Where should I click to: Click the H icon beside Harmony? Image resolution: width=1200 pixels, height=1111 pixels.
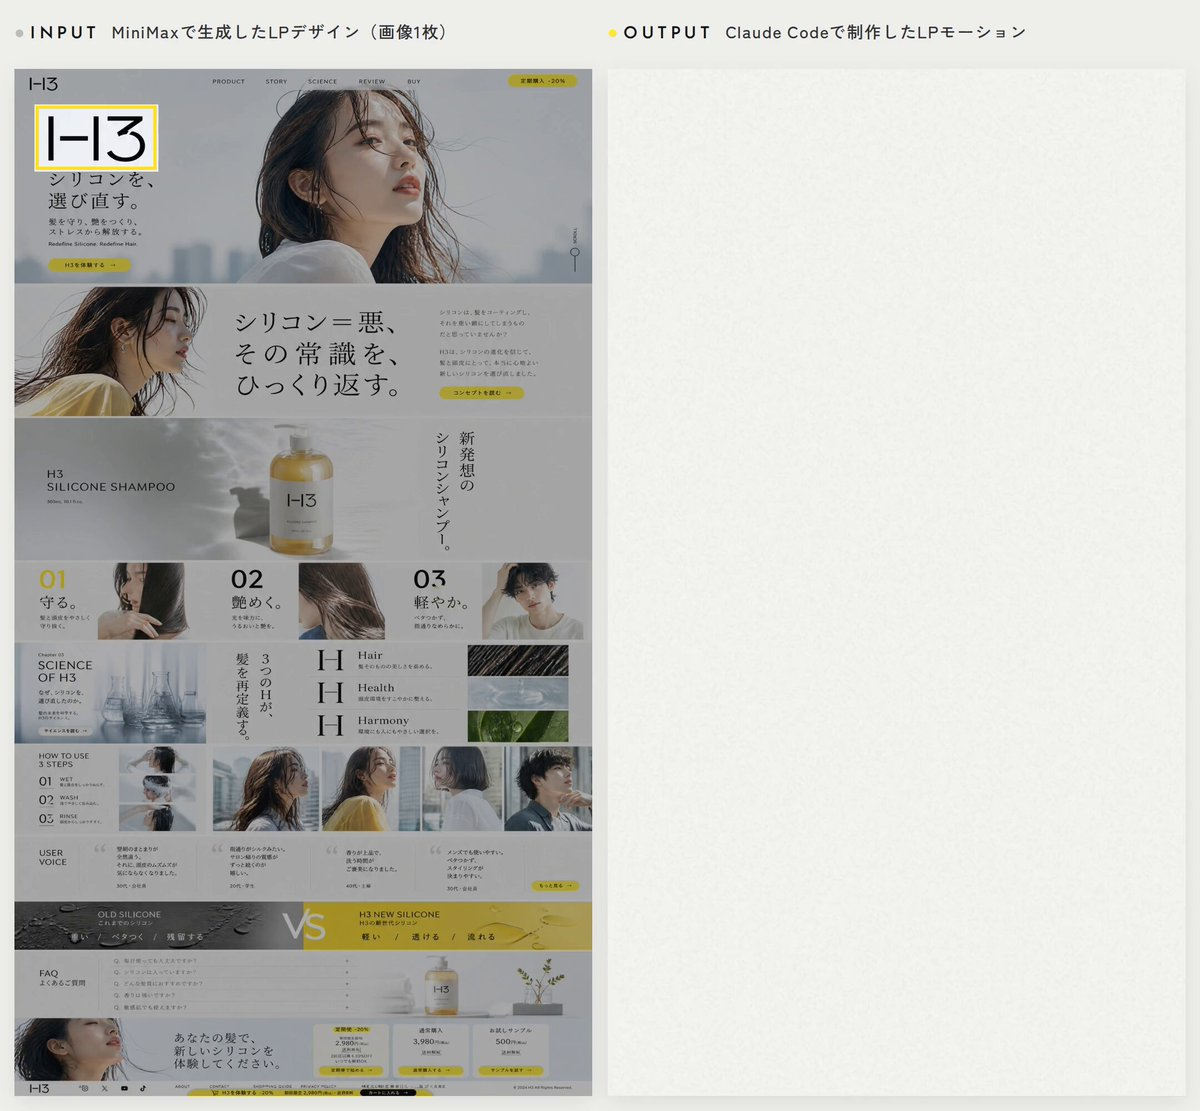tap(330, 725)
